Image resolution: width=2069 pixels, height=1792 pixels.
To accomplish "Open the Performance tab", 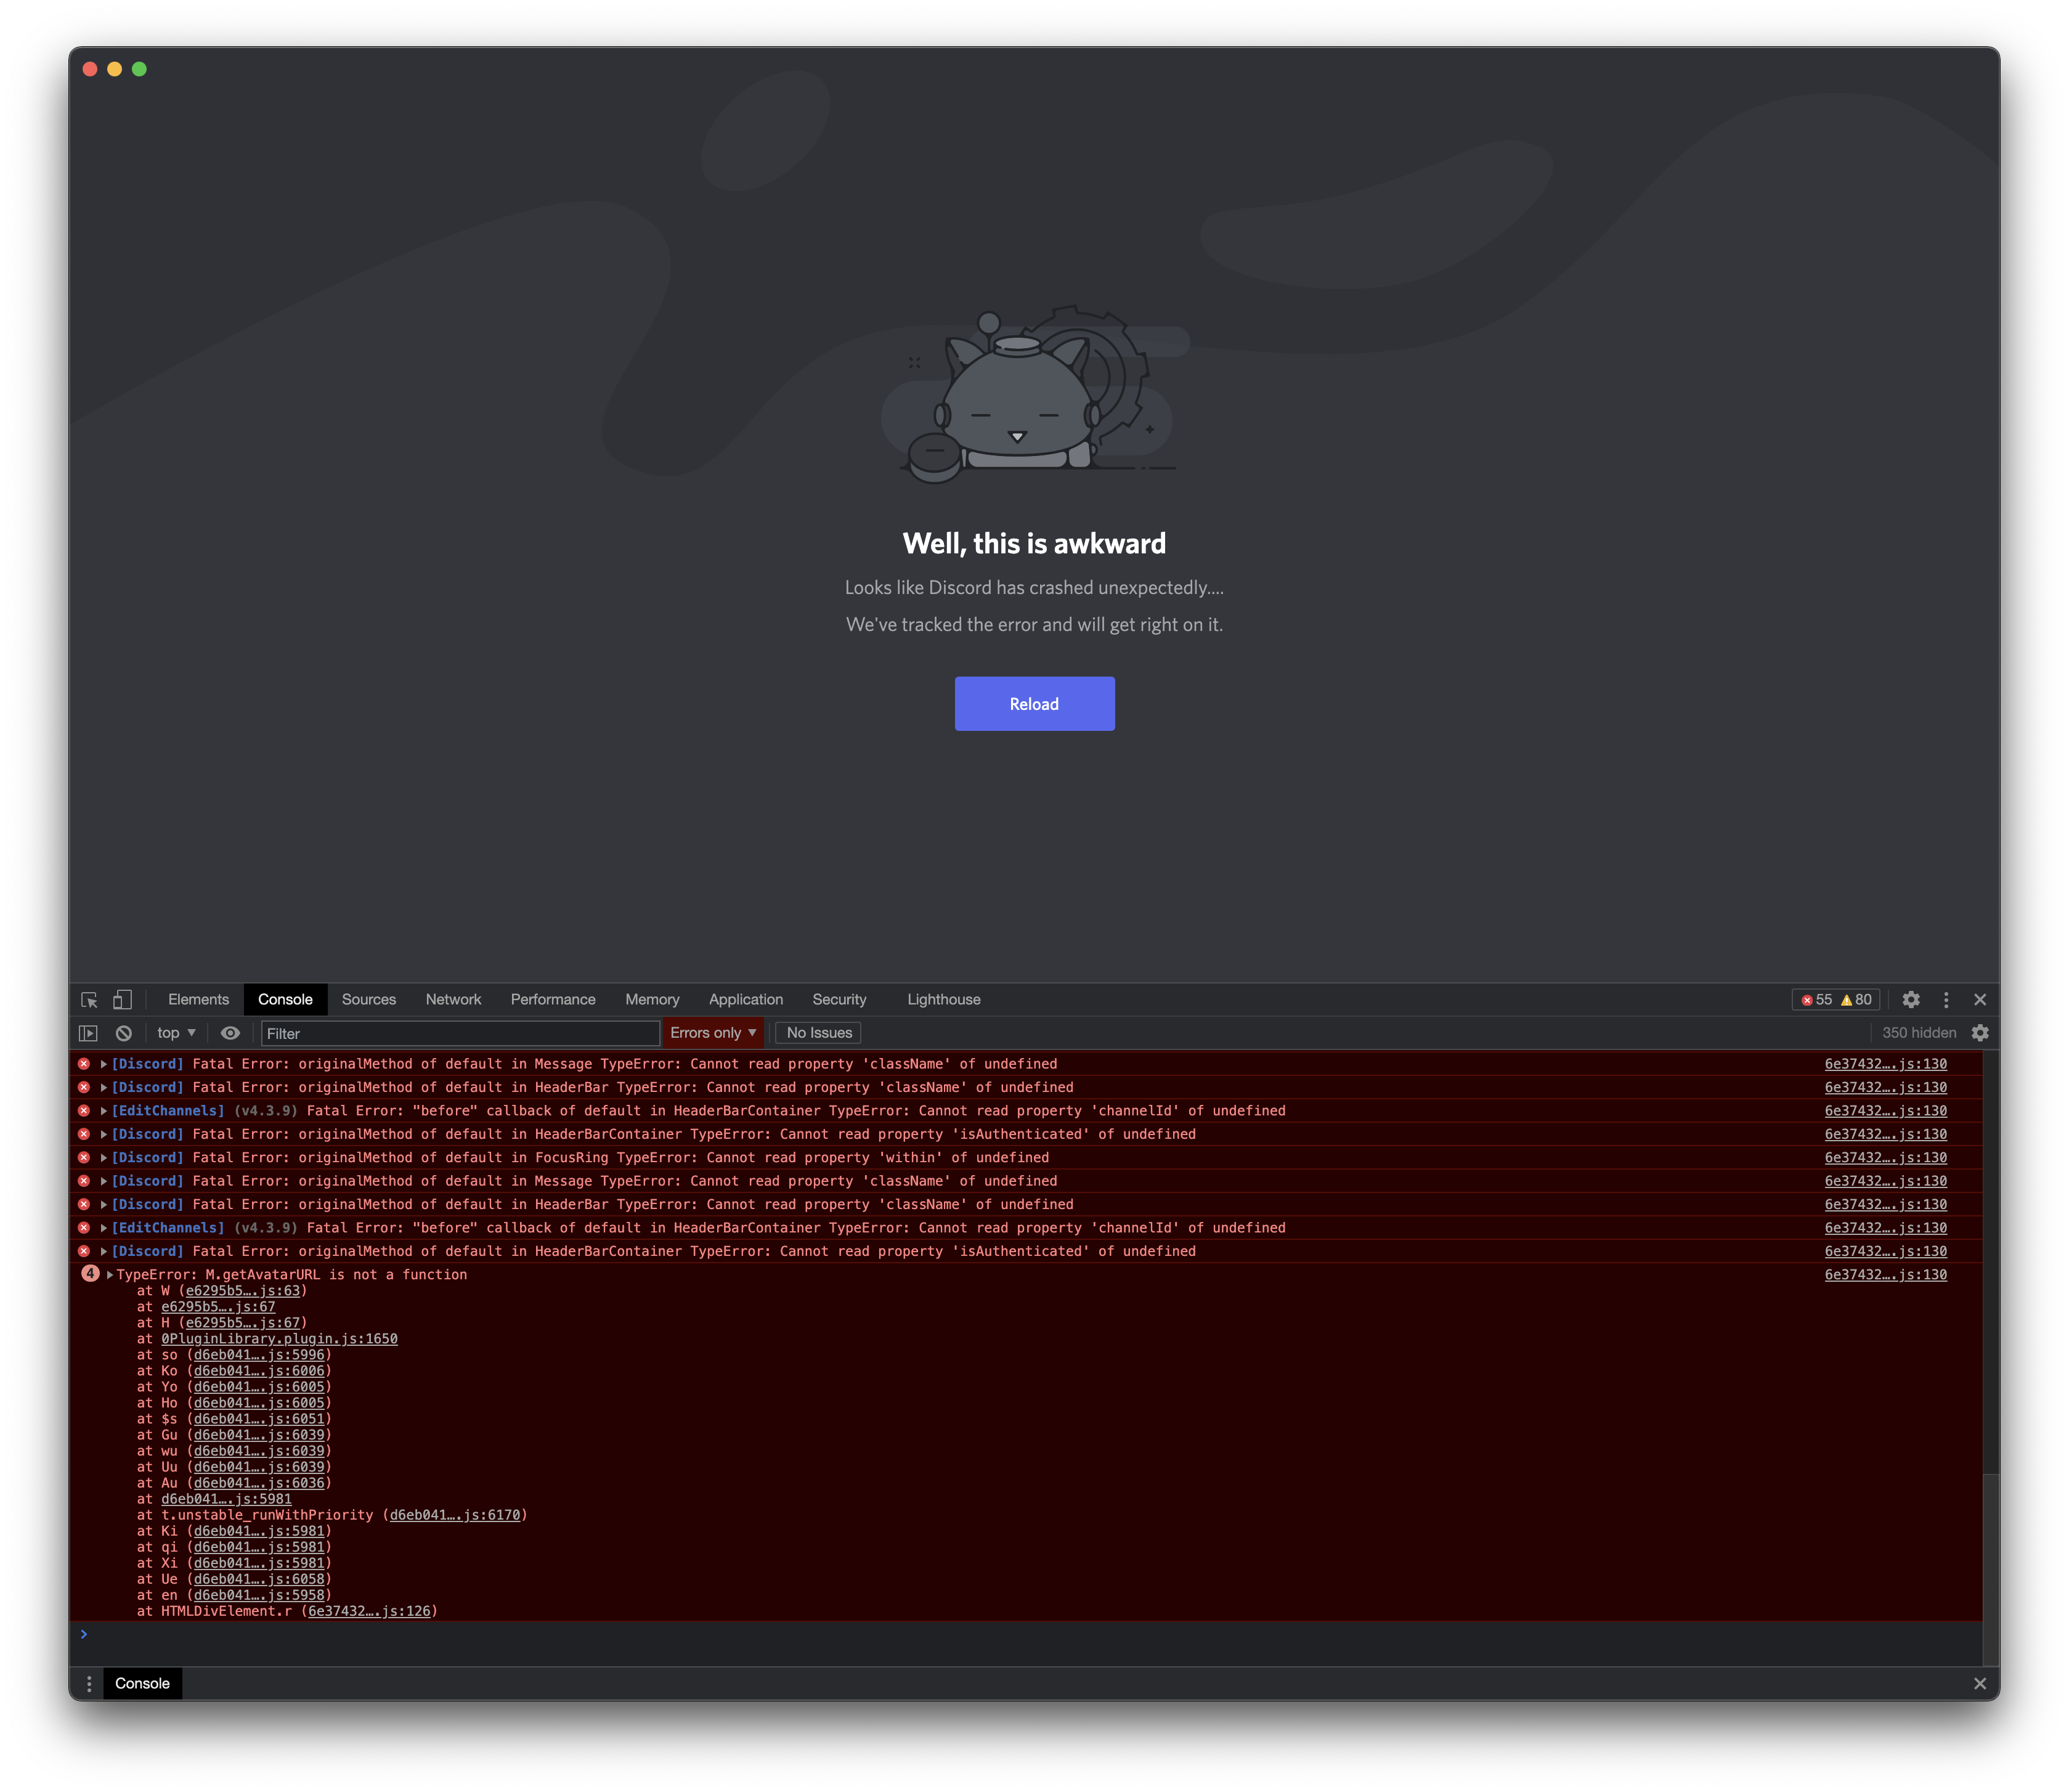I will point(553,999).
